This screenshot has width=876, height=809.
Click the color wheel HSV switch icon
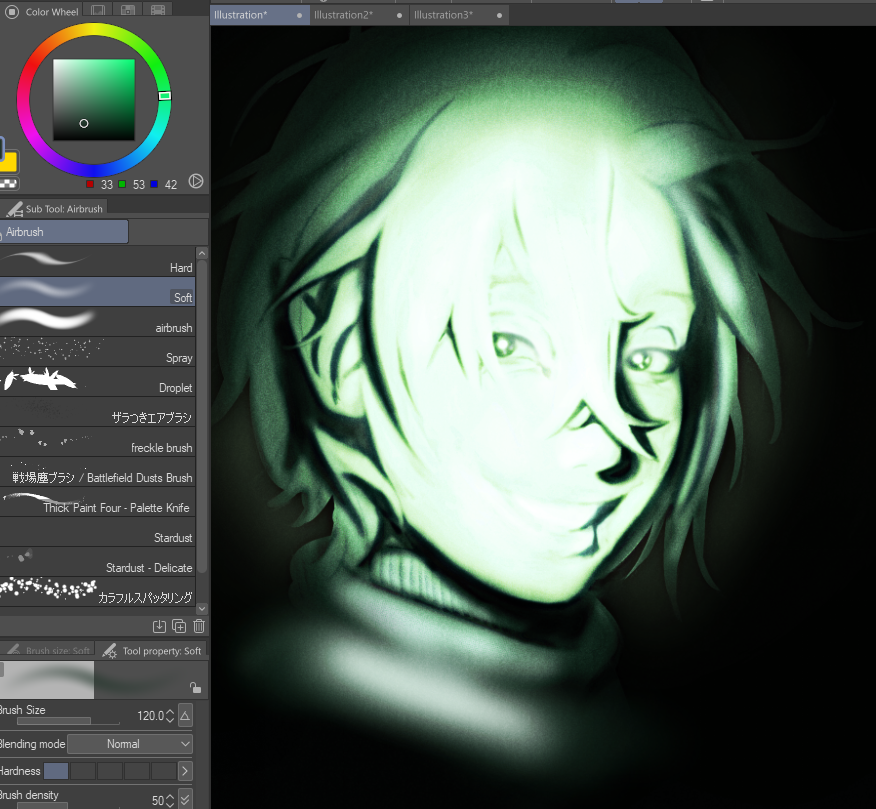[x=196, y=182]
